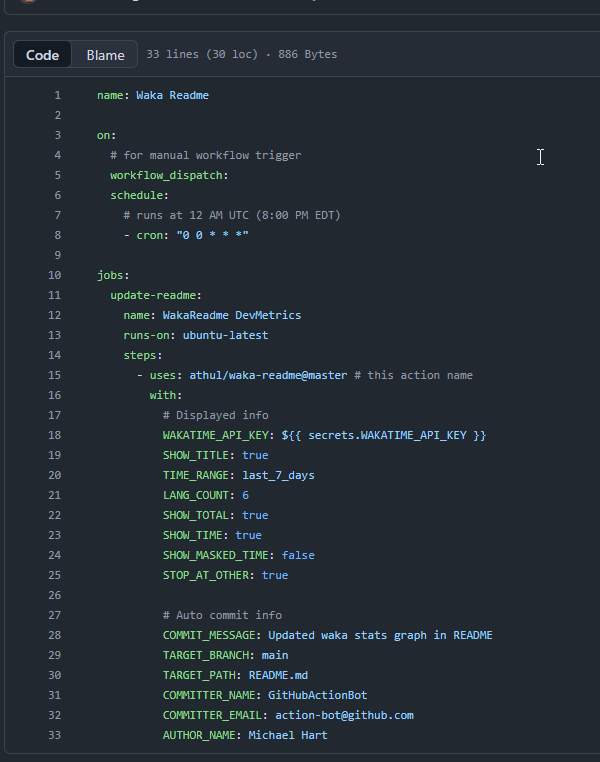Select line number 15 in gutter
Viewport: 600px width, 762px height.
tap(55, 375)
